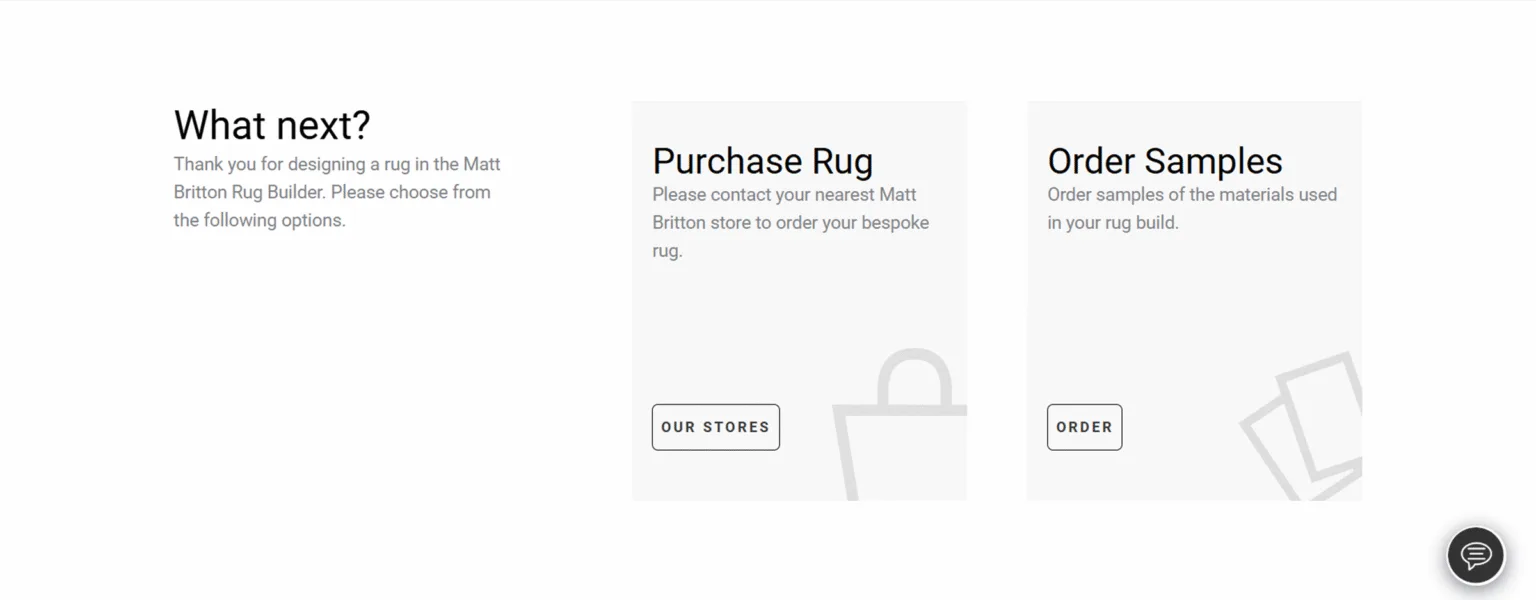Select the "Britton Rug Builder" text in the intro
This screenshot has width=1536, height=600.
[249, 192]
